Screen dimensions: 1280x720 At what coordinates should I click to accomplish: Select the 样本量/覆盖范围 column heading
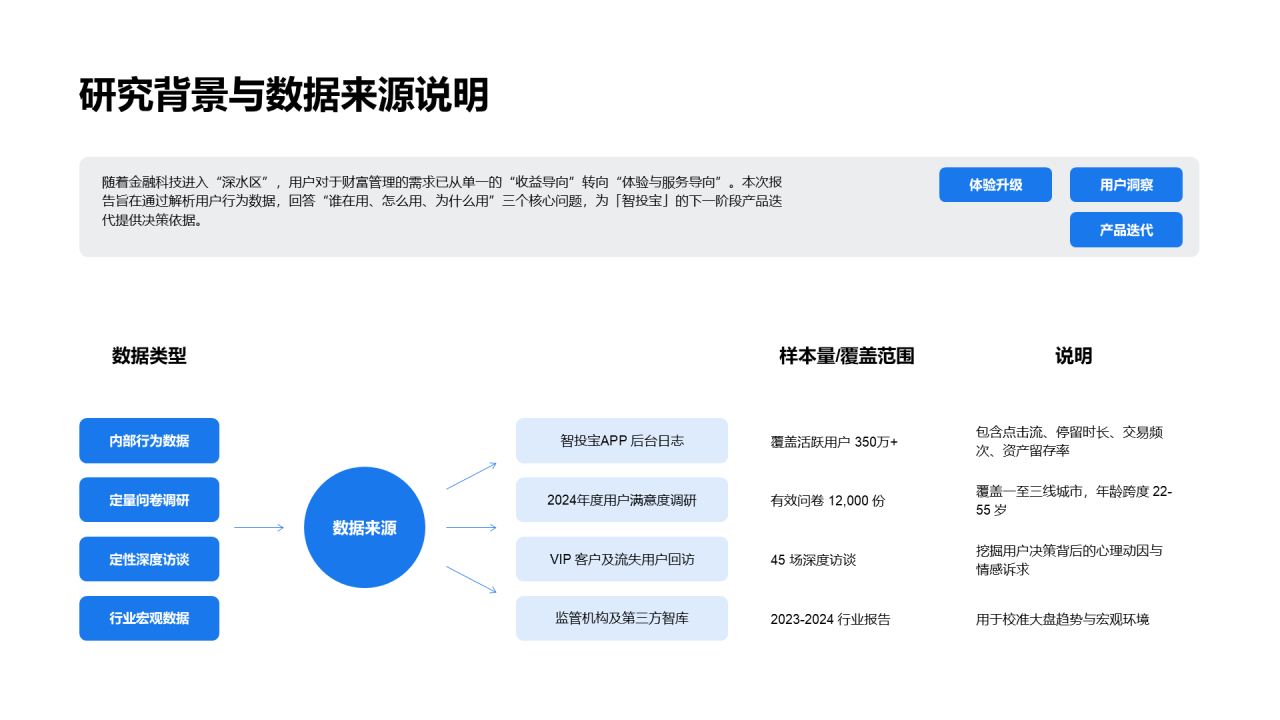coord(846,356)
